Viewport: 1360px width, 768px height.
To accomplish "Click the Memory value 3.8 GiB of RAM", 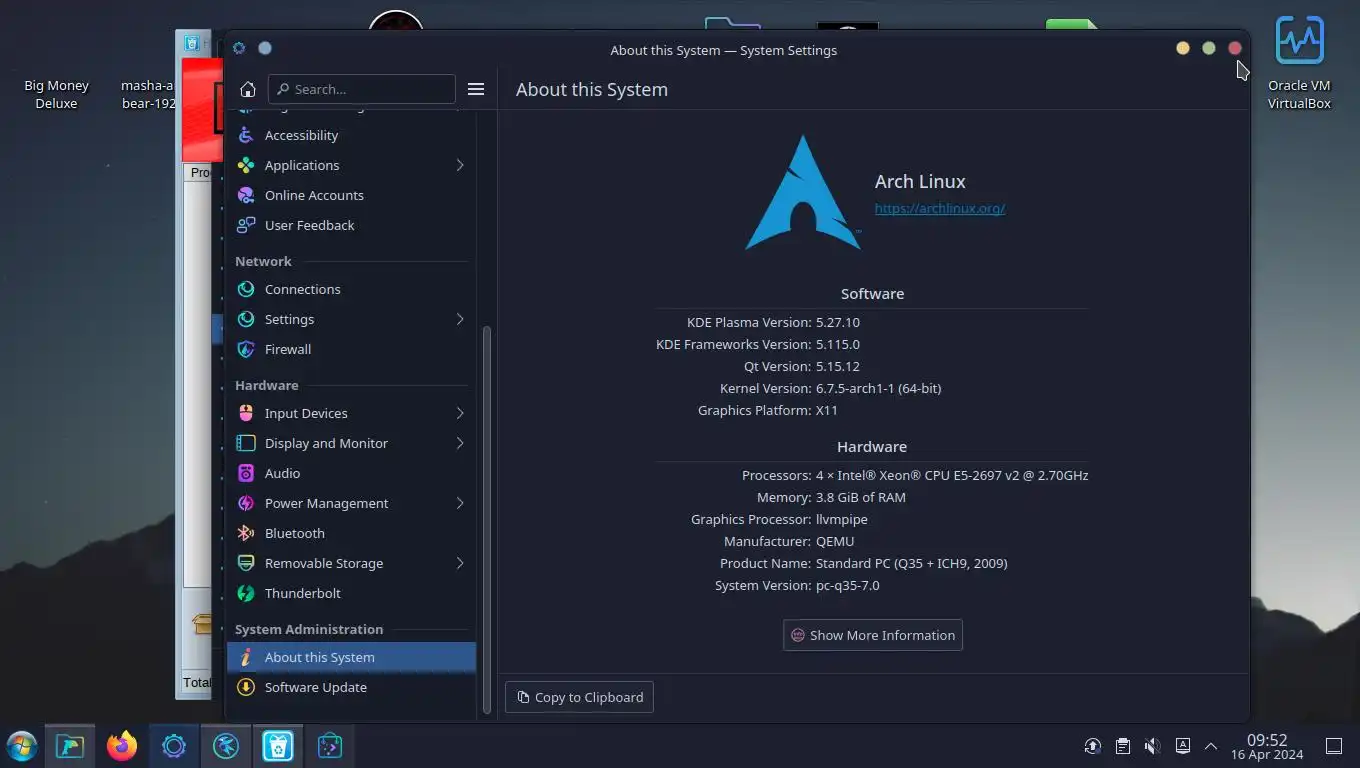I will coord(861,497).
